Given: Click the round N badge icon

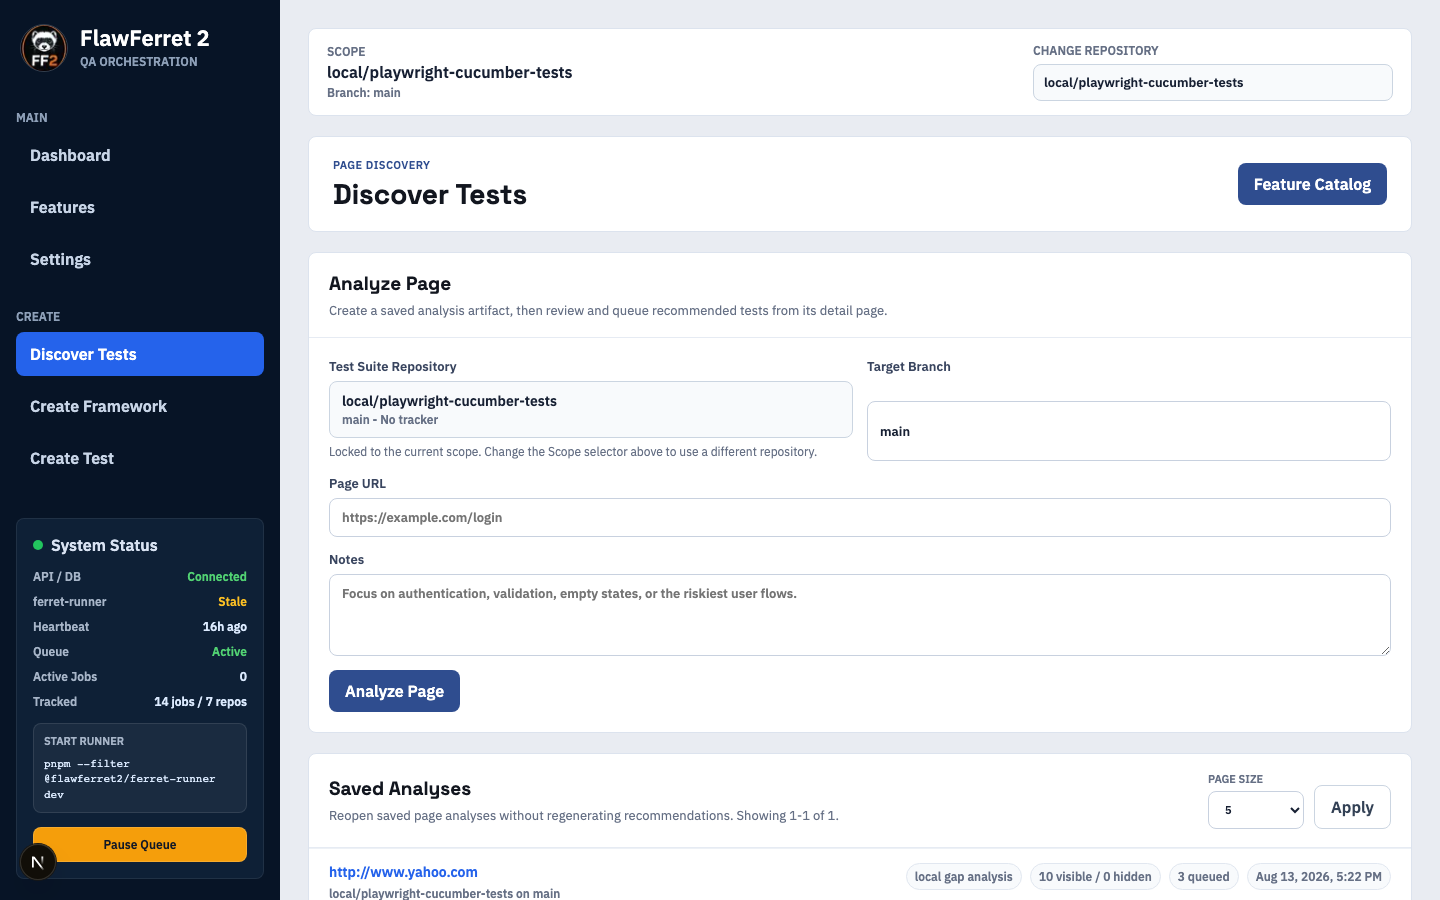Looking at the screenshot, I should point(38,862).
